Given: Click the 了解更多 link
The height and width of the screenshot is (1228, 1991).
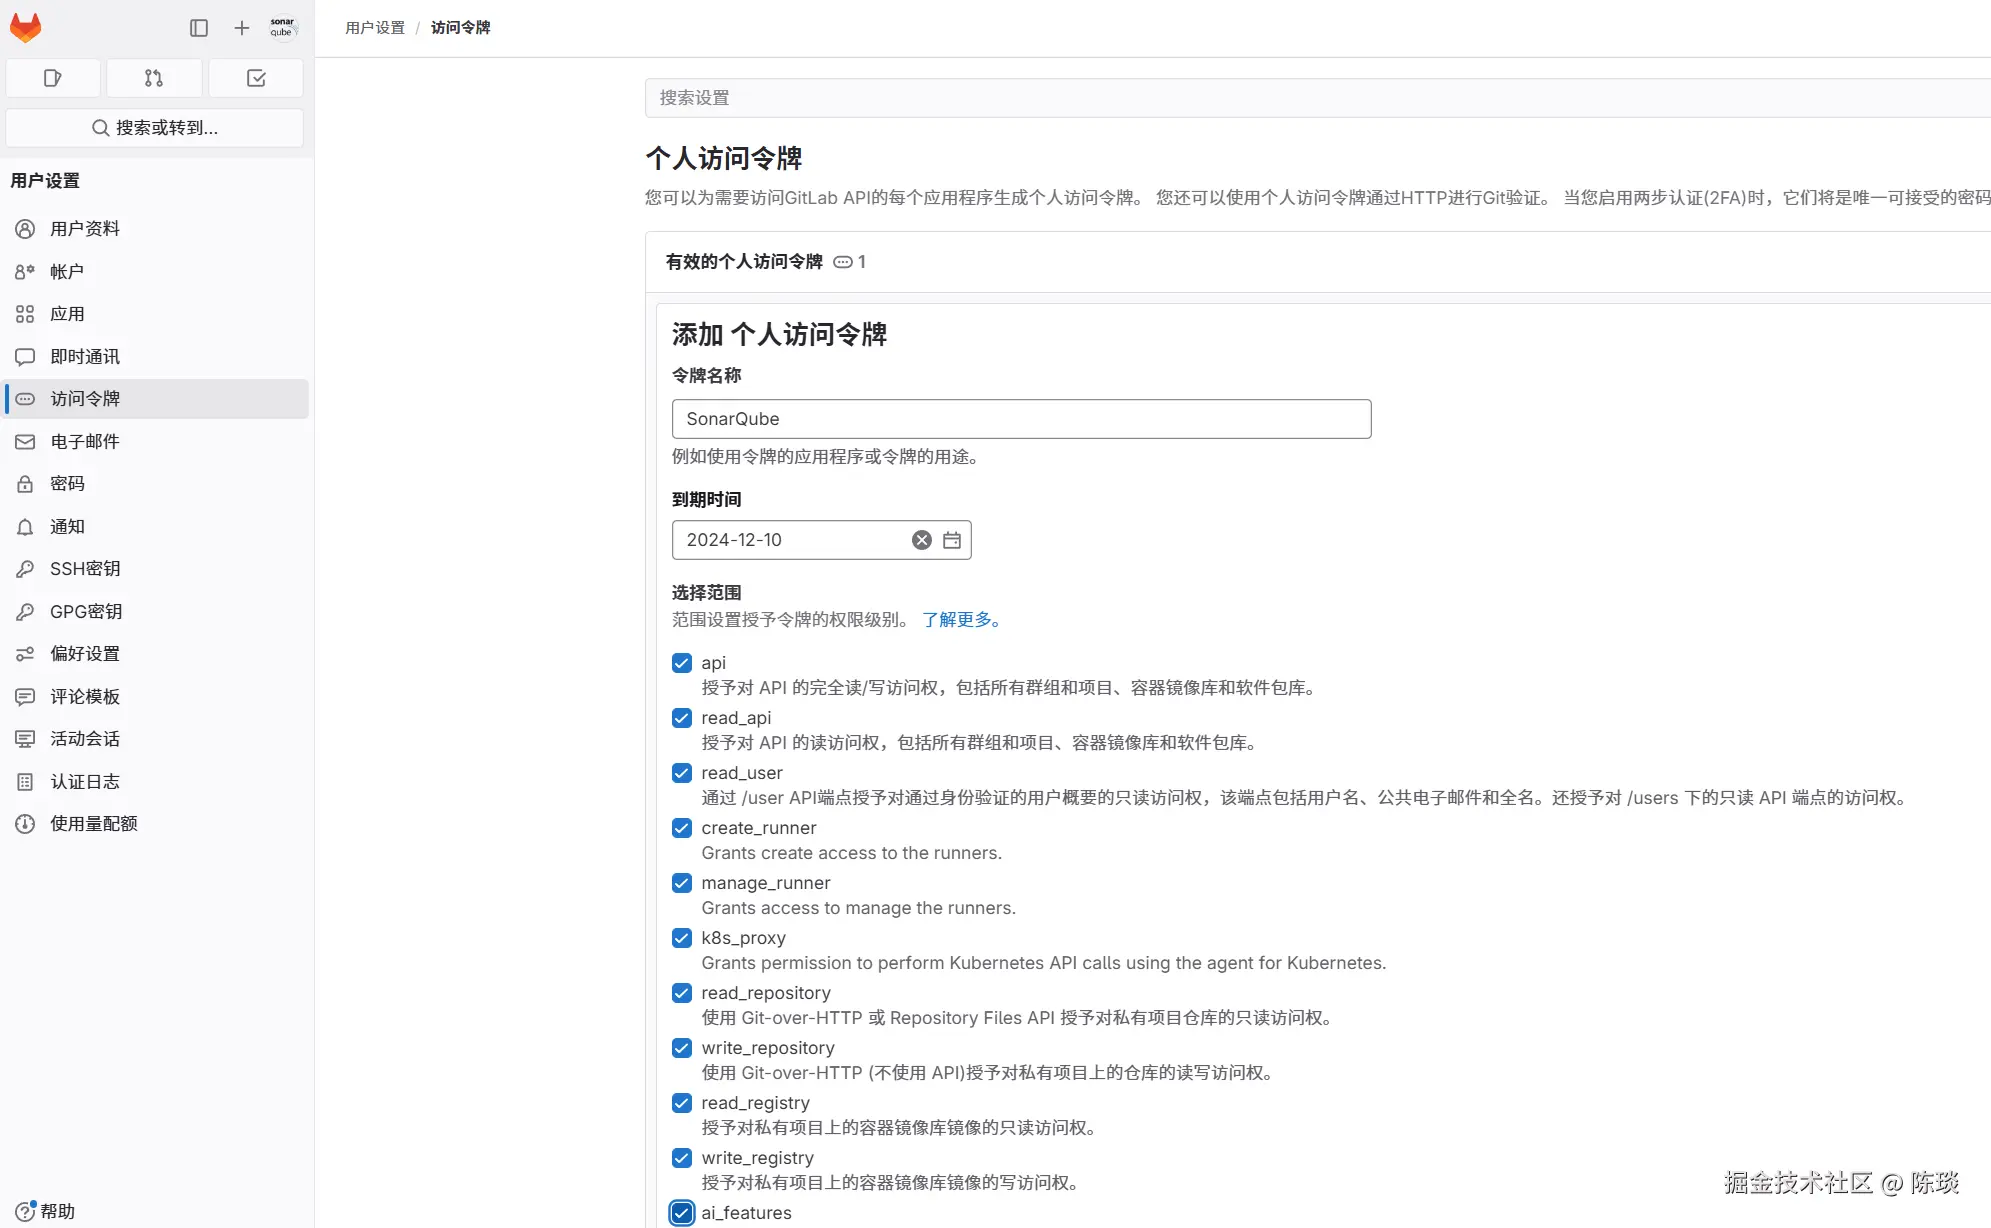Looking at the screenshot, I should pos(960,620).
